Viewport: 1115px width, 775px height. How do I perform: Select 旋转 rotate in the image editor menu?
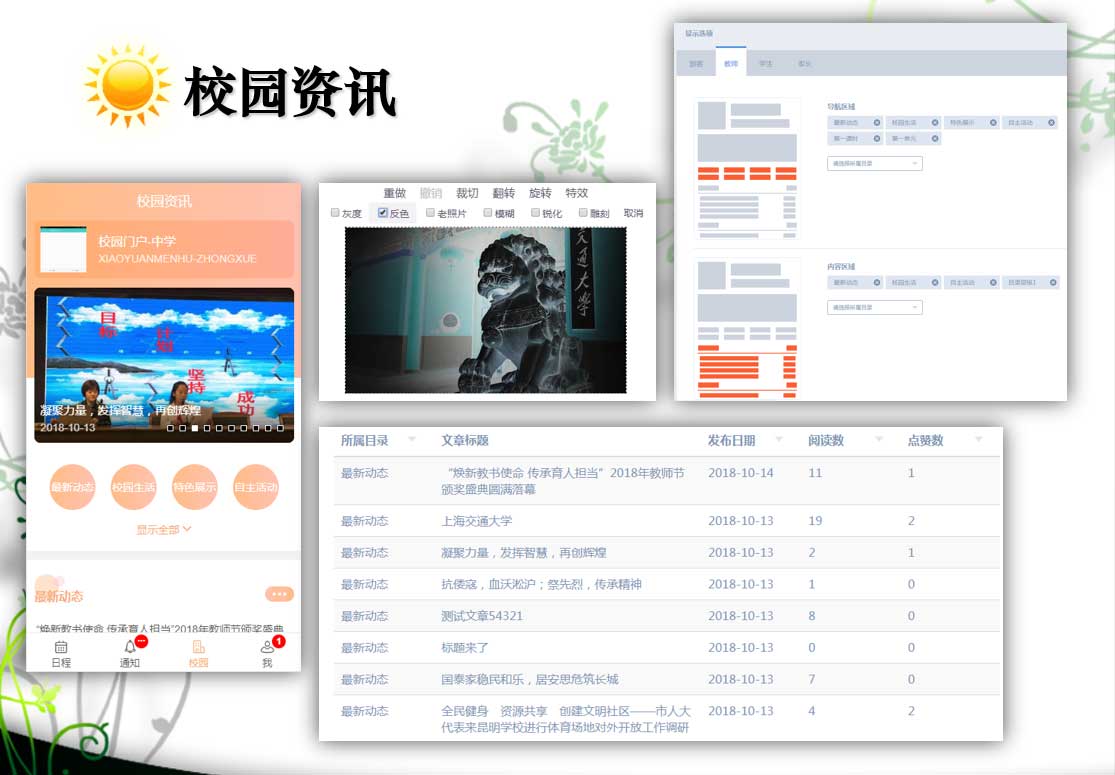click(x=540, y=193)
